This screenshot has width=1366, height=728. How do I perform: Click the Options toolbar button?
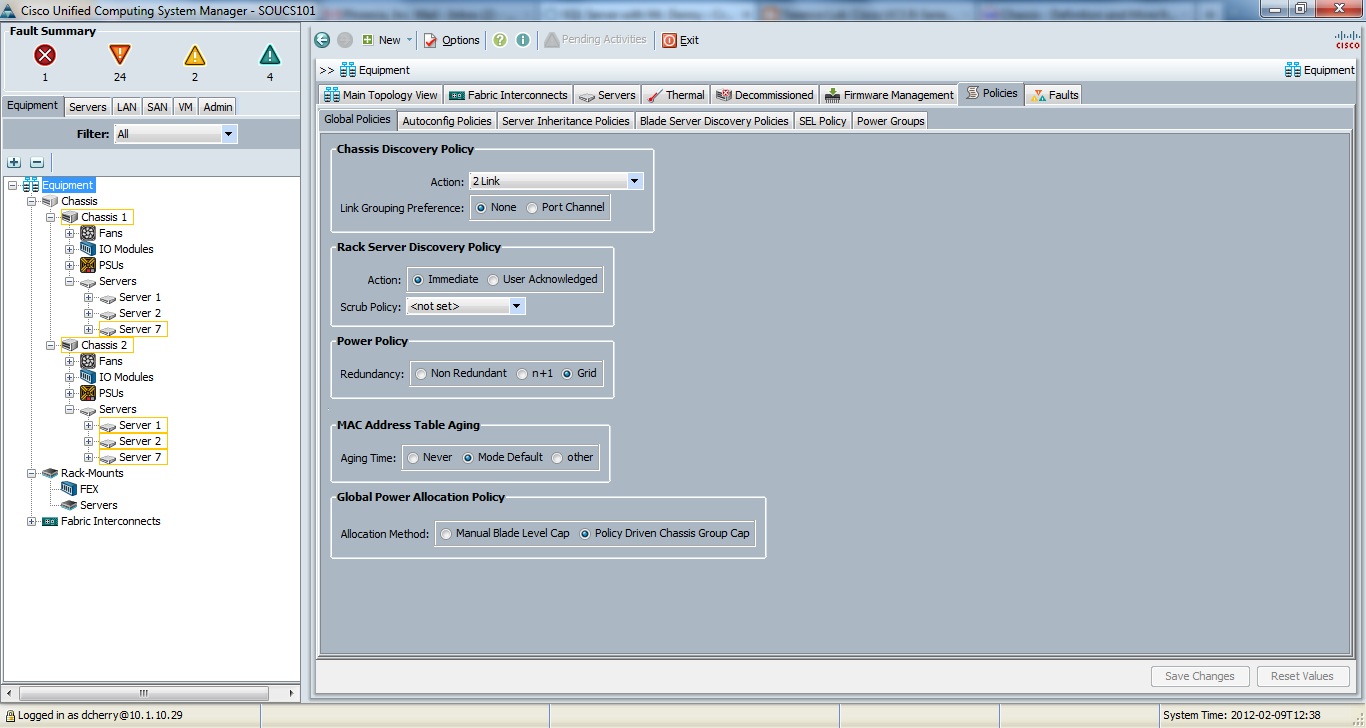[x=452, y=40]
